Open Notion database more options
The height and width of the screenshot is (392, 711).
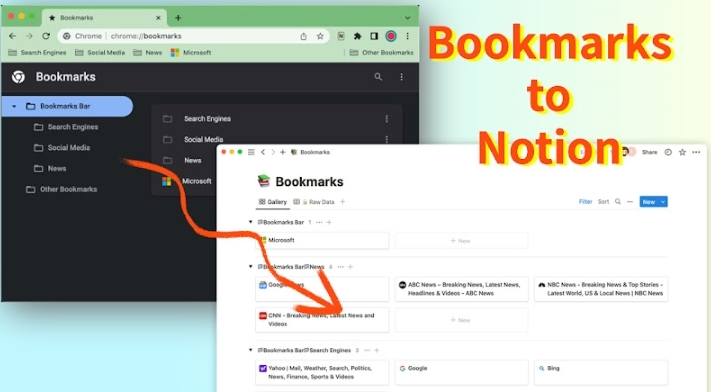(630, 202)
